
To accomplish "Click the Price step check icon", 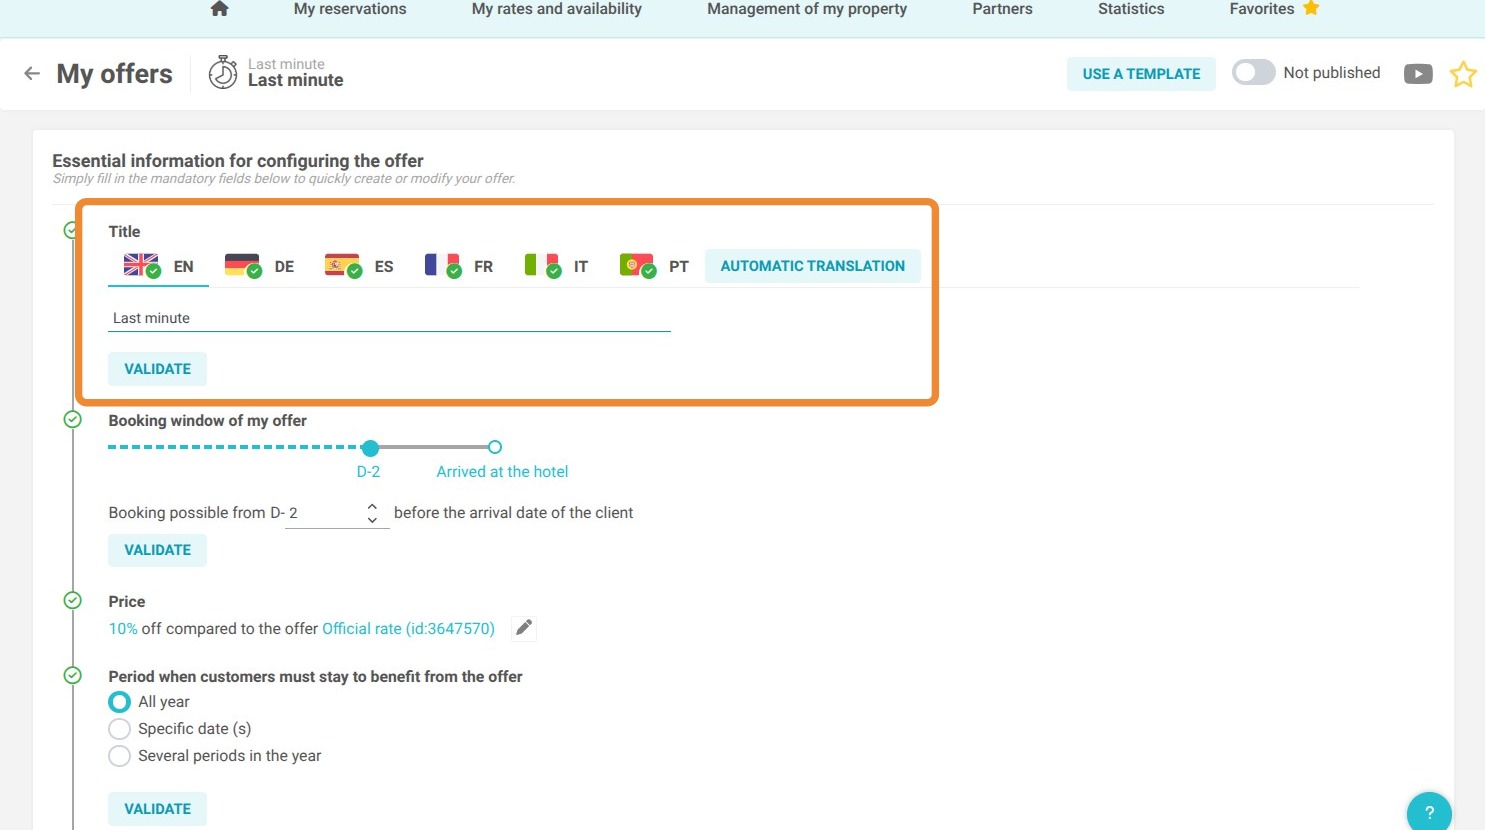I will click(x=72, y=600).
